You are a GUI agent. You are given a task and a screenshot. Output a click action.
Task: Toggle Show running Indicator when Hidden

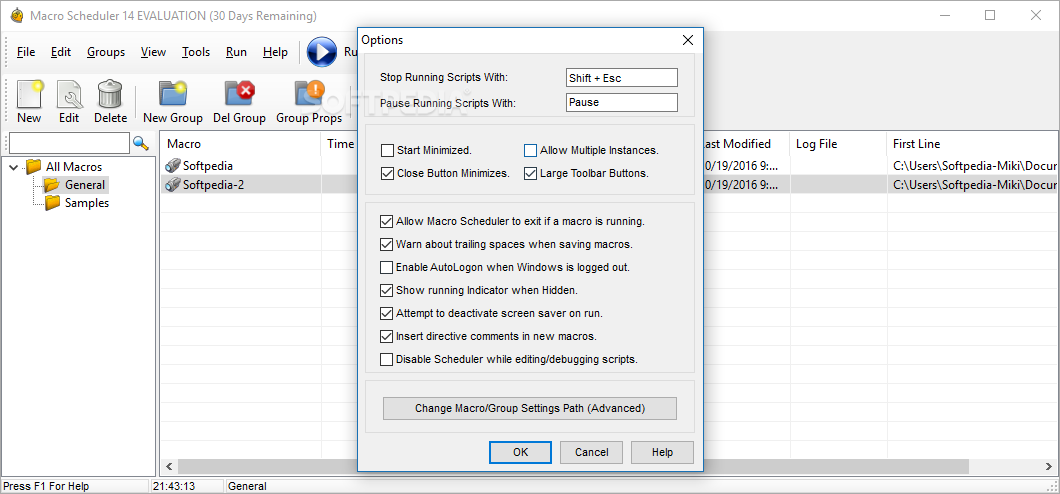pos(387,291)
